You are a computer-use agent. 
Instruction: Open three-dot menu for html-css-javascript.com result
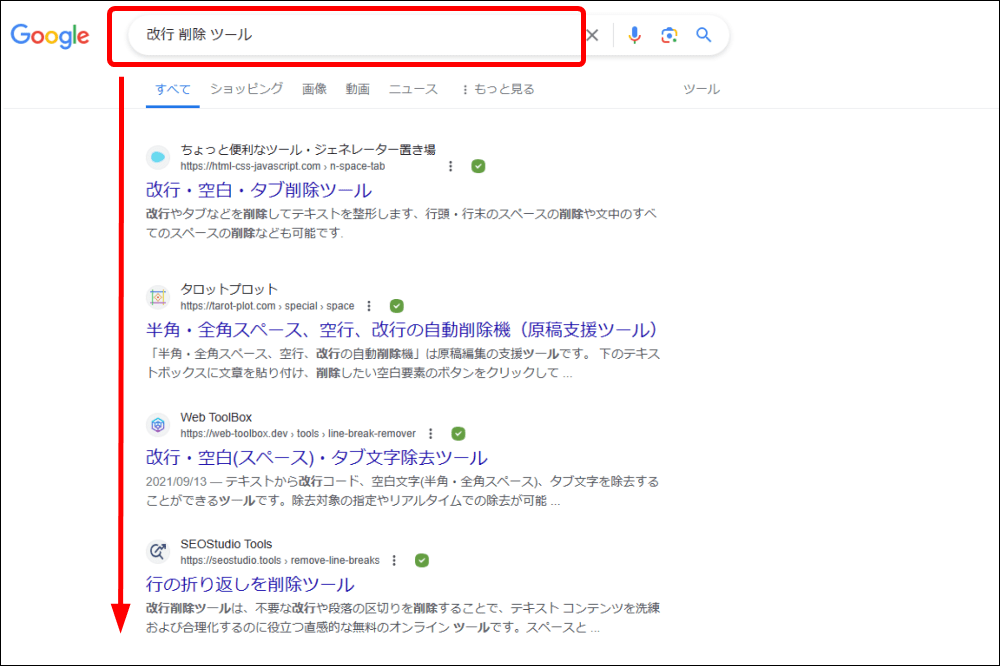450,166
